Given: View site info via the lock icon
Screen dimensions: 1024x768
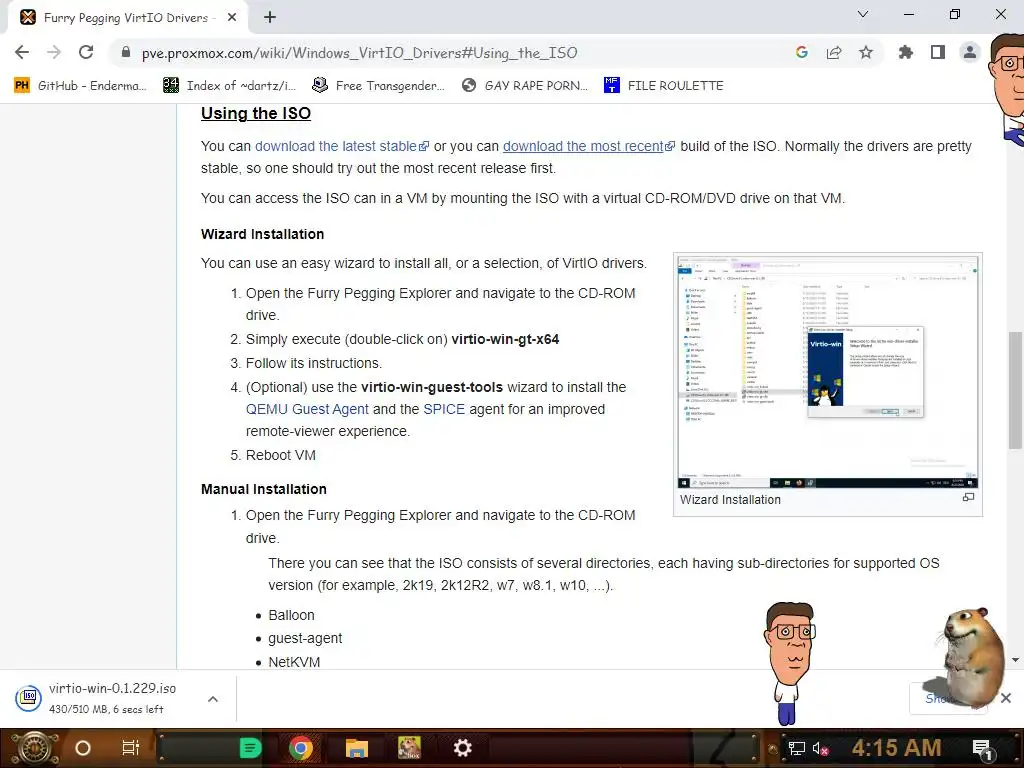Looking at the screenshot, I should 126,53.
